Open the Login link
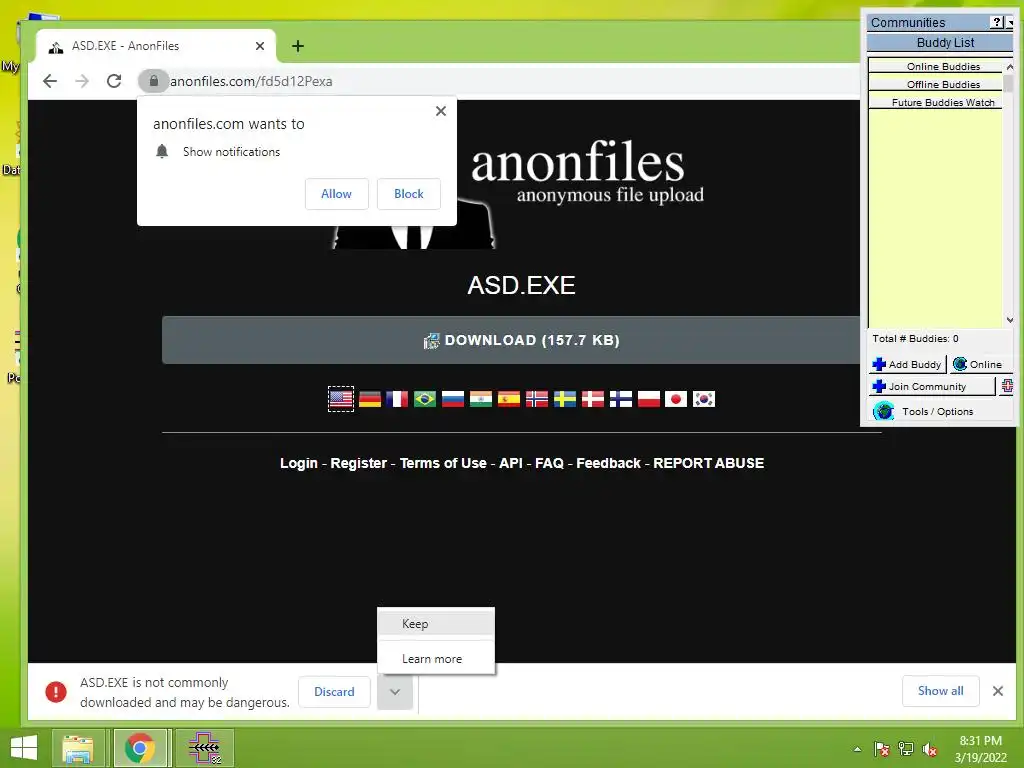 coord(298,463)
